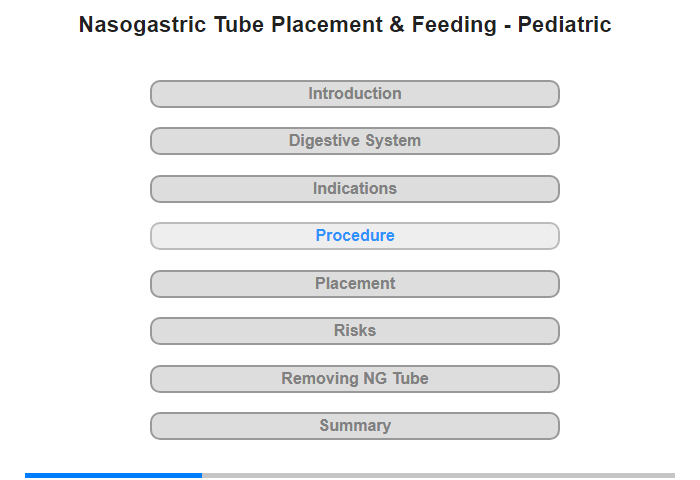Click the Summary label at list bottom
The image size is (700, 480).
click(355, 426)
